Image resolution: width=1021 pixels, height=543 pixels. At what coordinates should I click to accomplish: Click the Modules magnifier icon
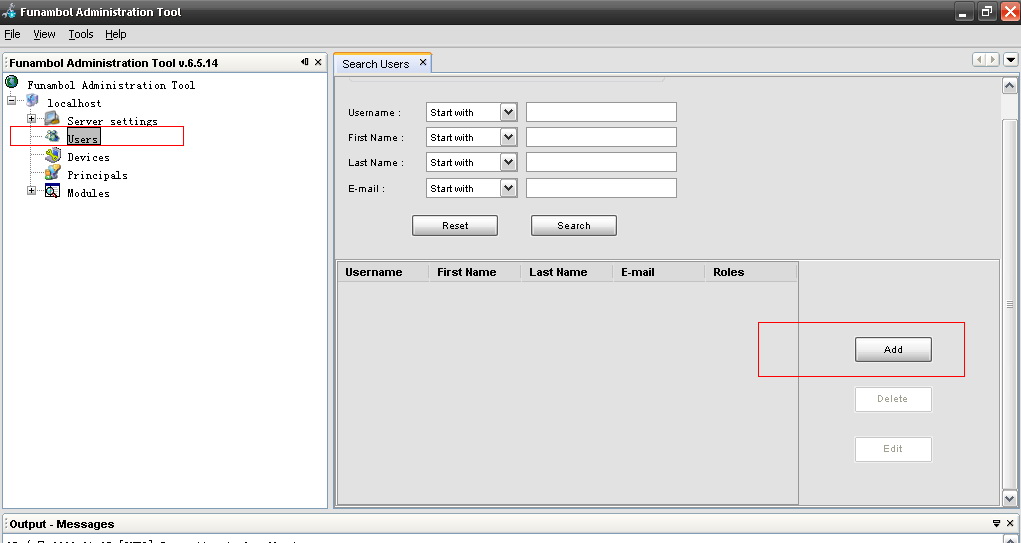[x=52, y=191]
